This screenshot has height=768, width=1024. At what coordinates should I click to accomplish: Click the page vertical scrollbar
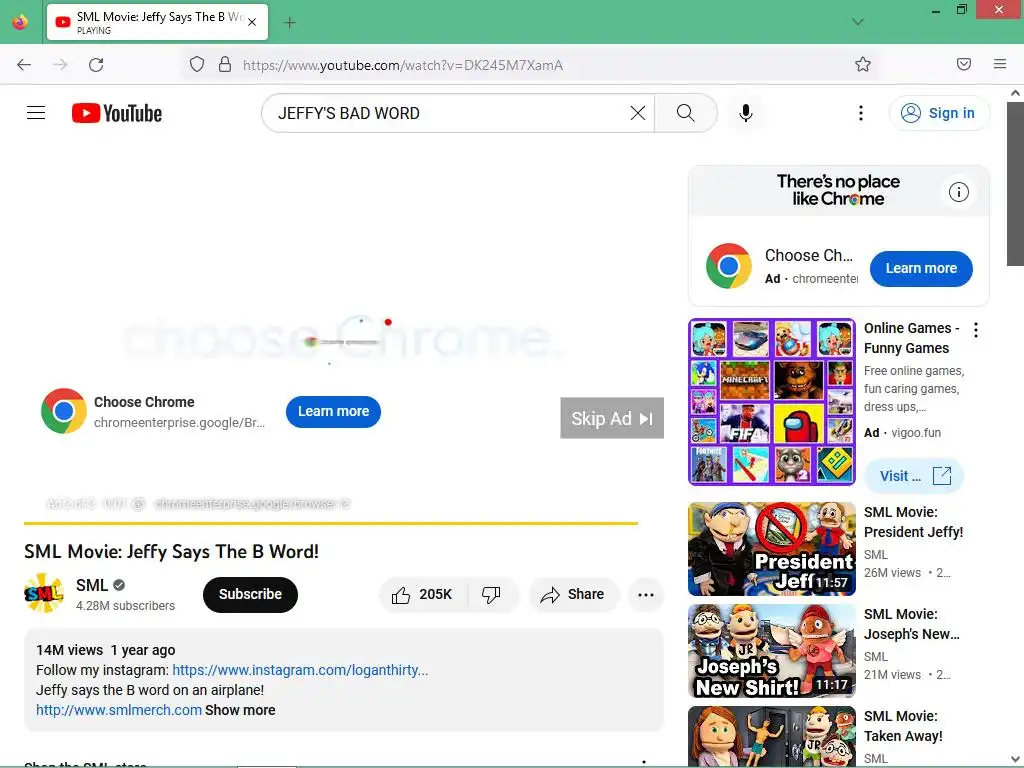[1015, 183]
